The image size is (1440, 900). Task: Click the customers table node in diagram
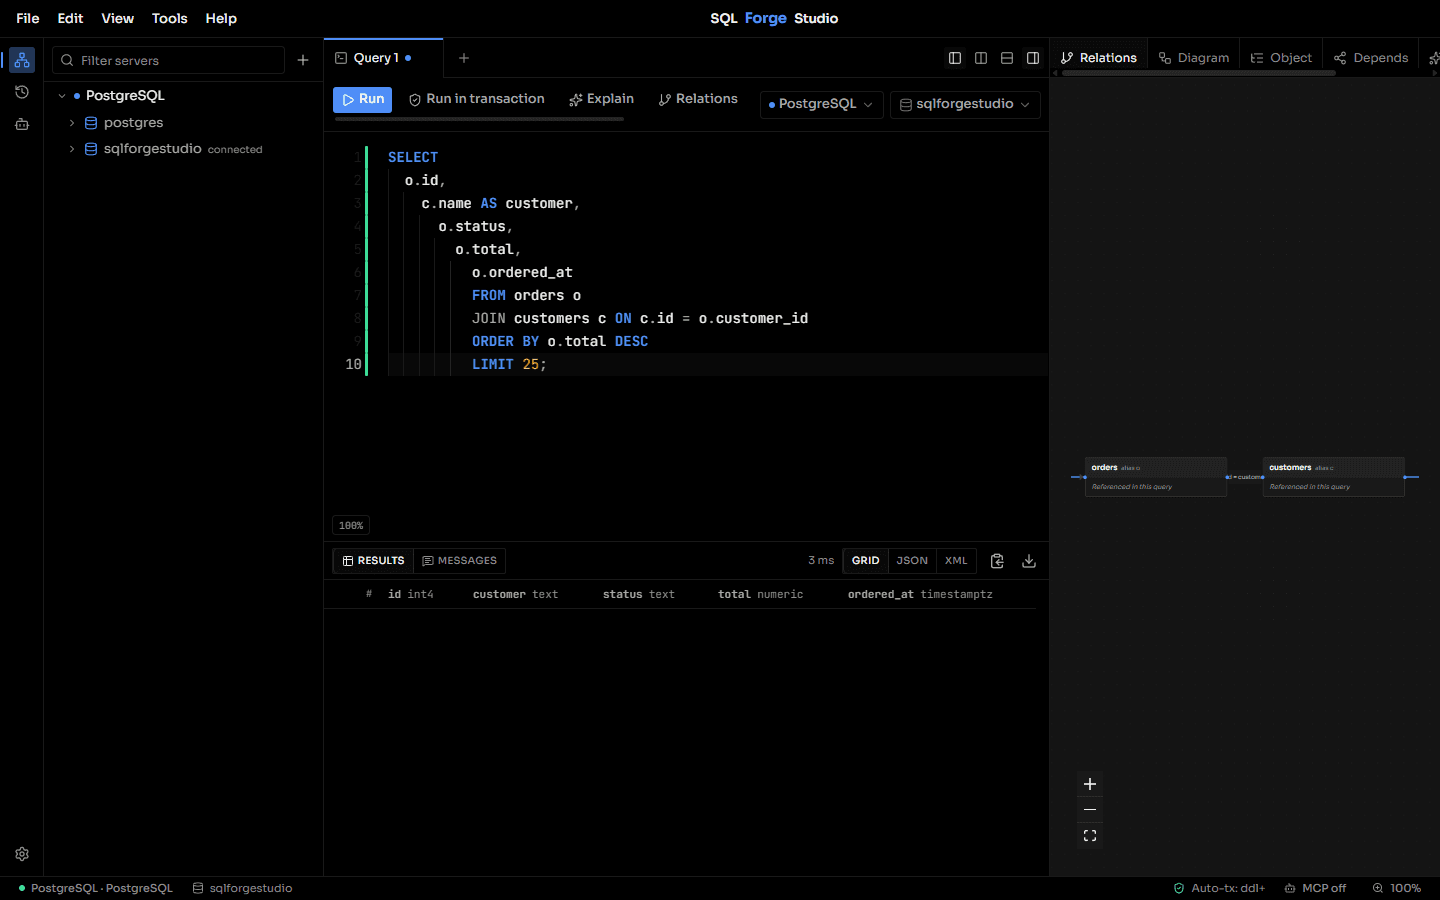1334,477
